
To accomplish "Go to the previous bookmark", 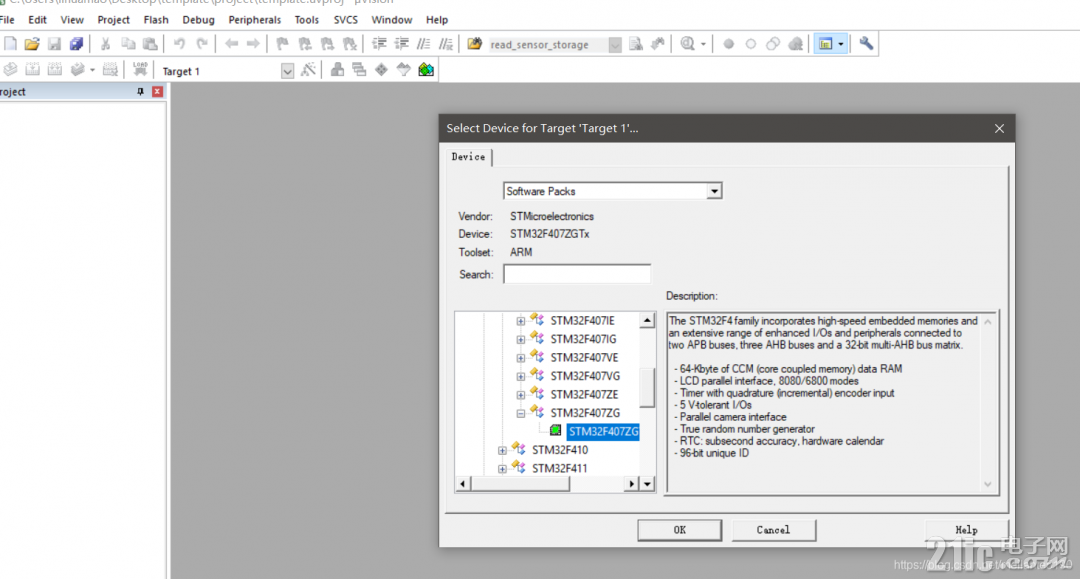I will [305, 44].
